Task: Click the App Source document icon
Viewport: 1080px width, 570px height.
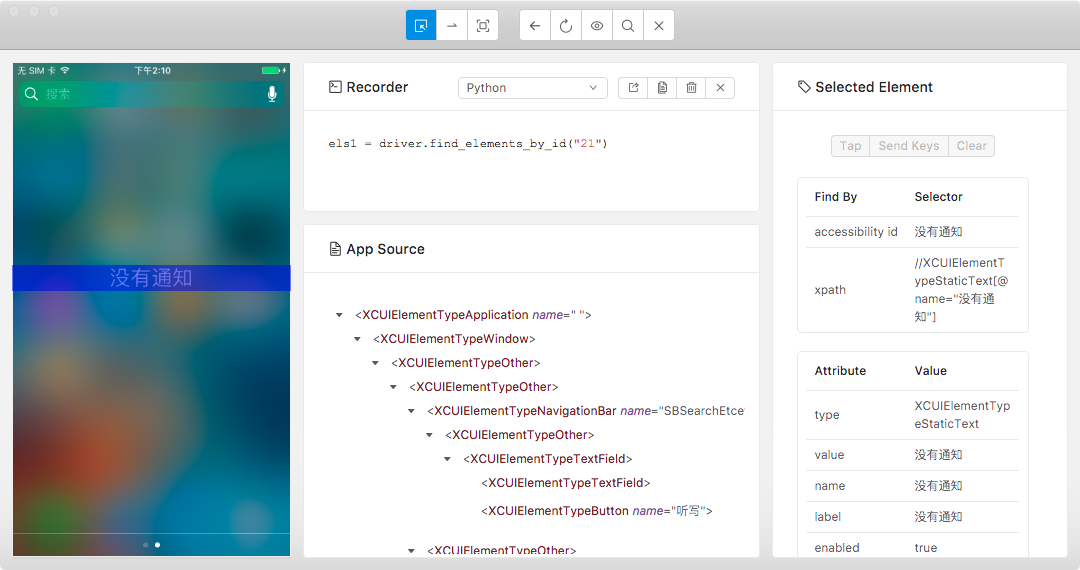Action: (335, 249)
